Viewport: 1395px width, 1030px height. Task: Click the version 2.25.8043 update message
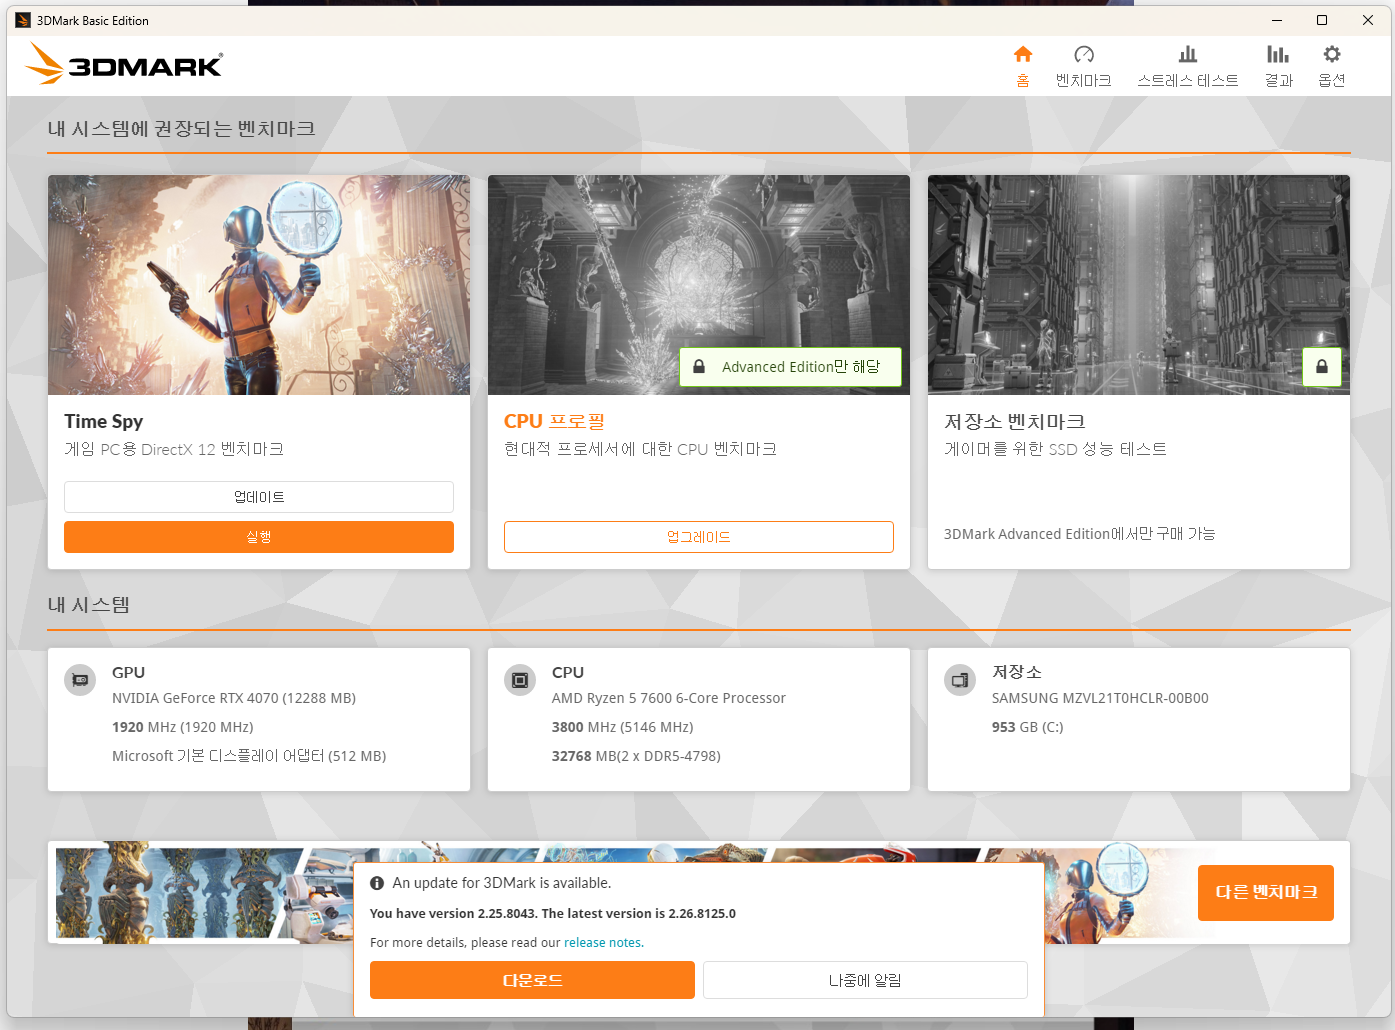click(553, 913)
